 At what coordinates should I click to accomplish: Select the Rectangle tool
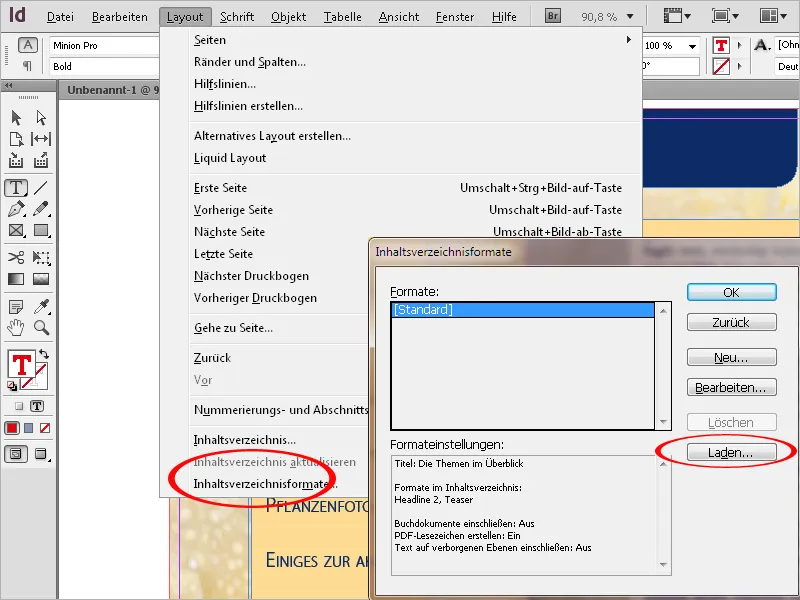pyautogui.click(x=41, y=231)
